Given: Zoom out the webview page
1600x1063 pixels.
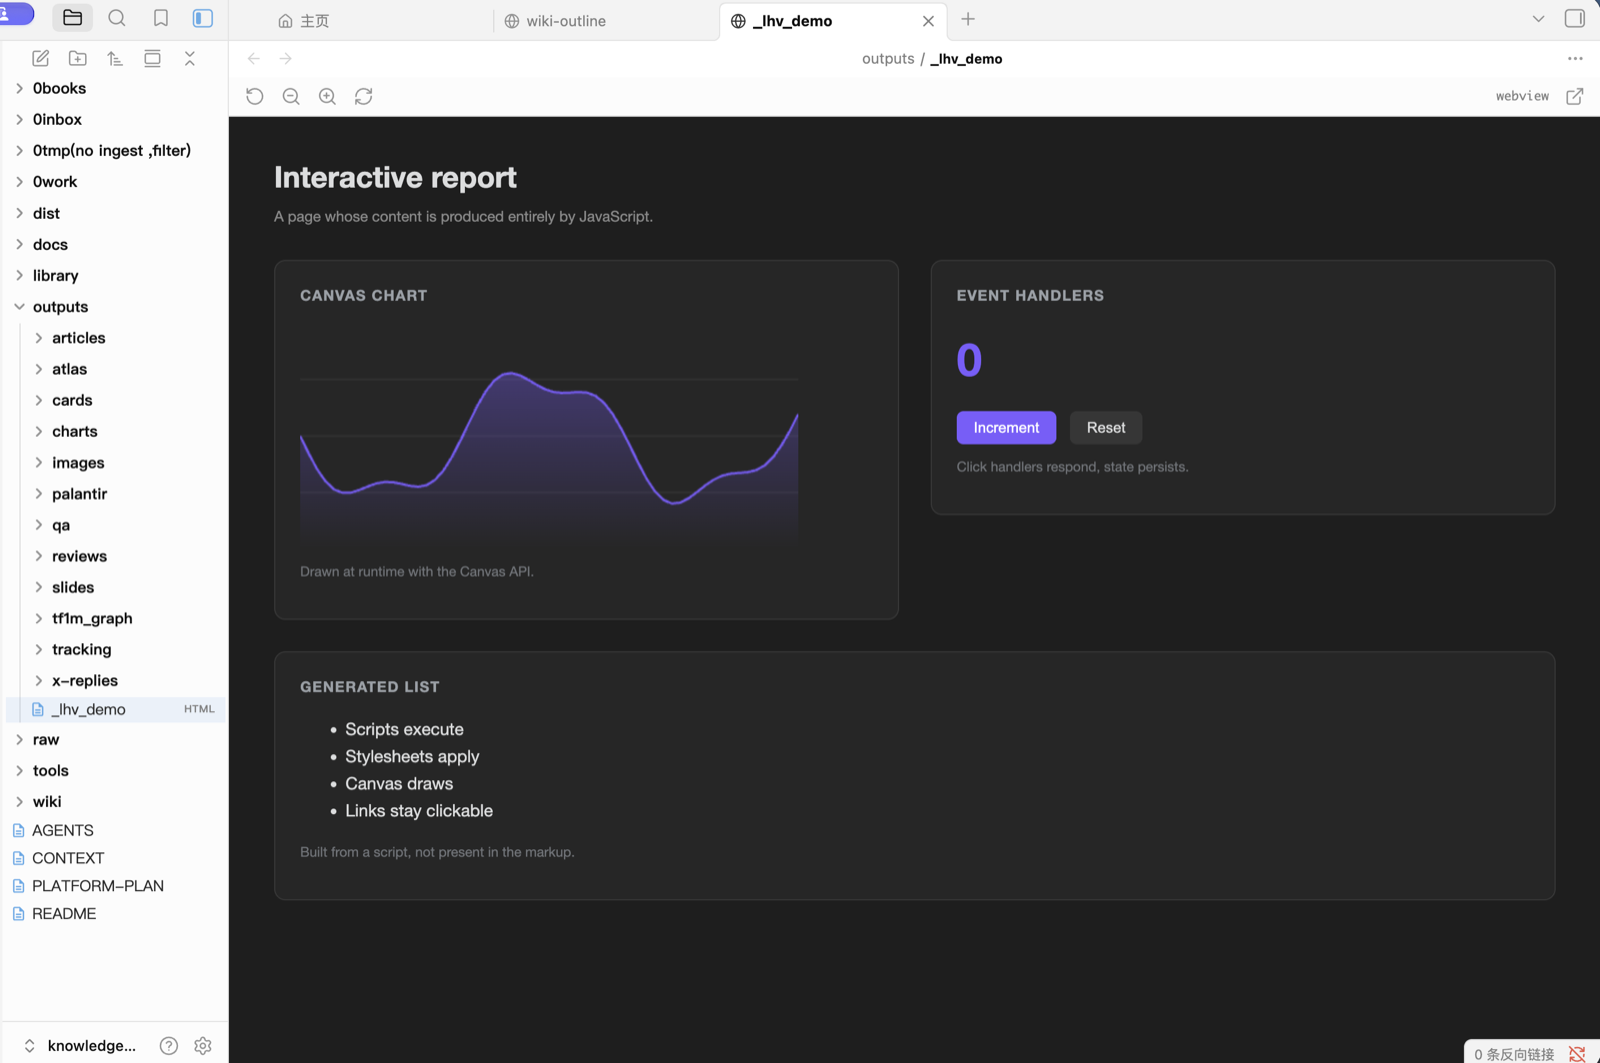Looking at the screenshot, I should pyautogui.click(x=291, y=96).
